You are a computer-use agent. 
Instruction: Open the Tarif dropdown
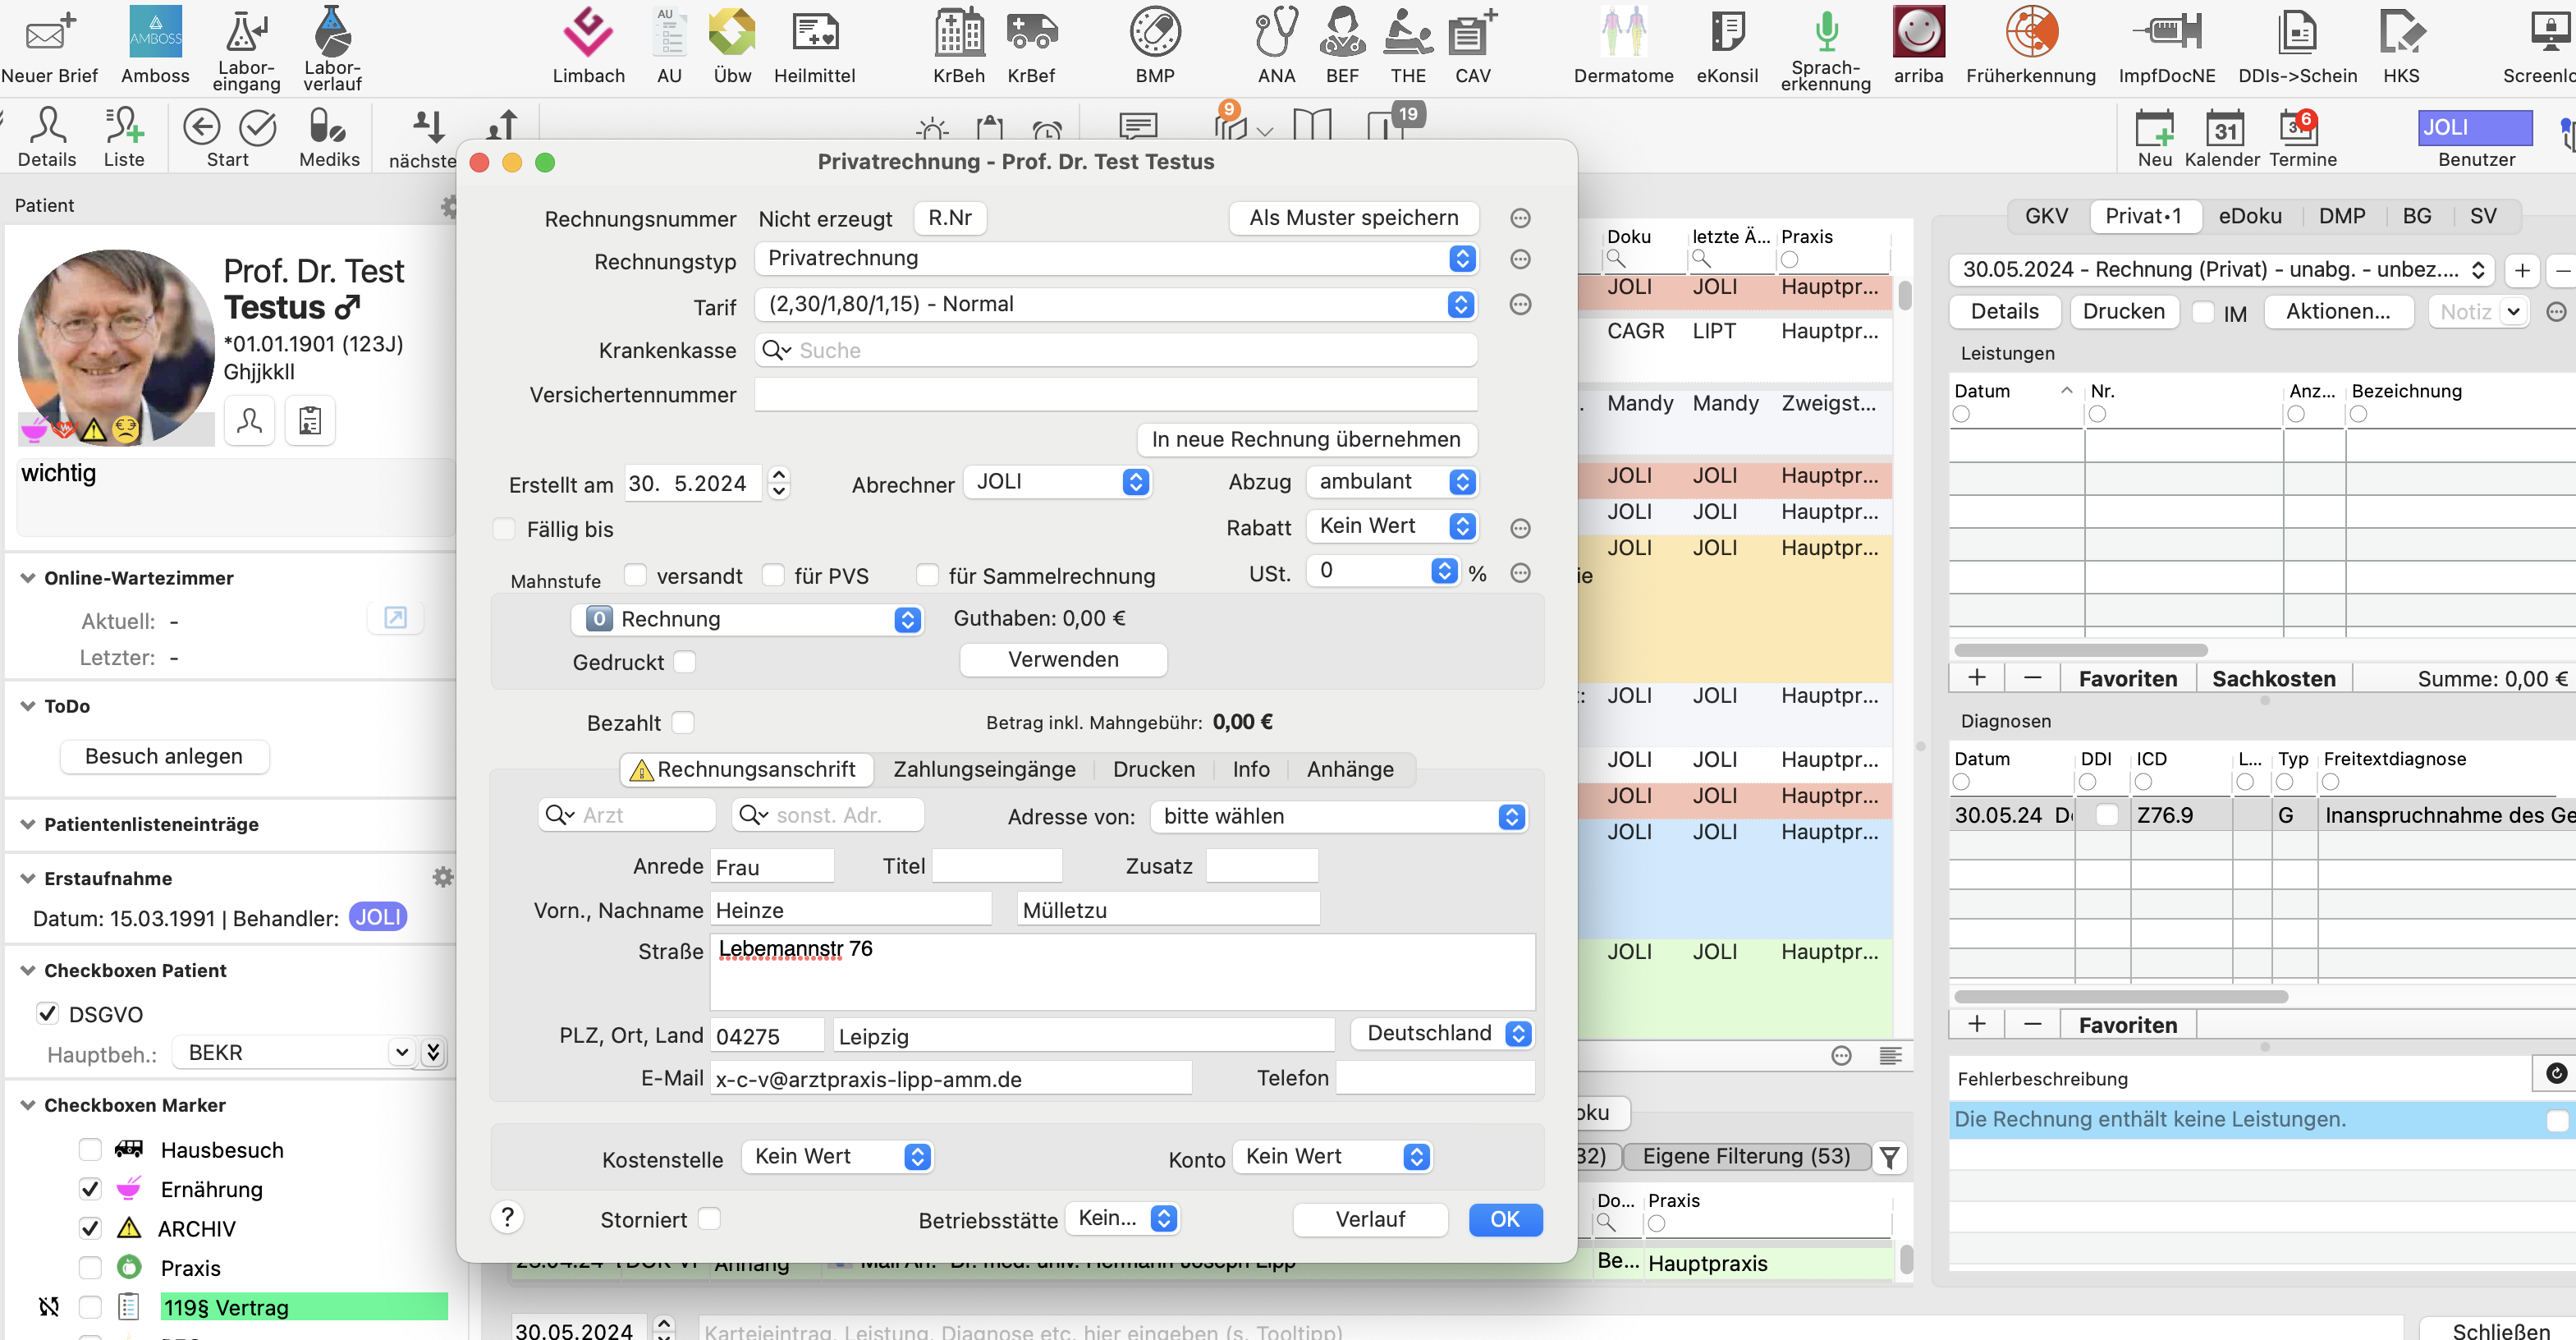pos(1116,304)
